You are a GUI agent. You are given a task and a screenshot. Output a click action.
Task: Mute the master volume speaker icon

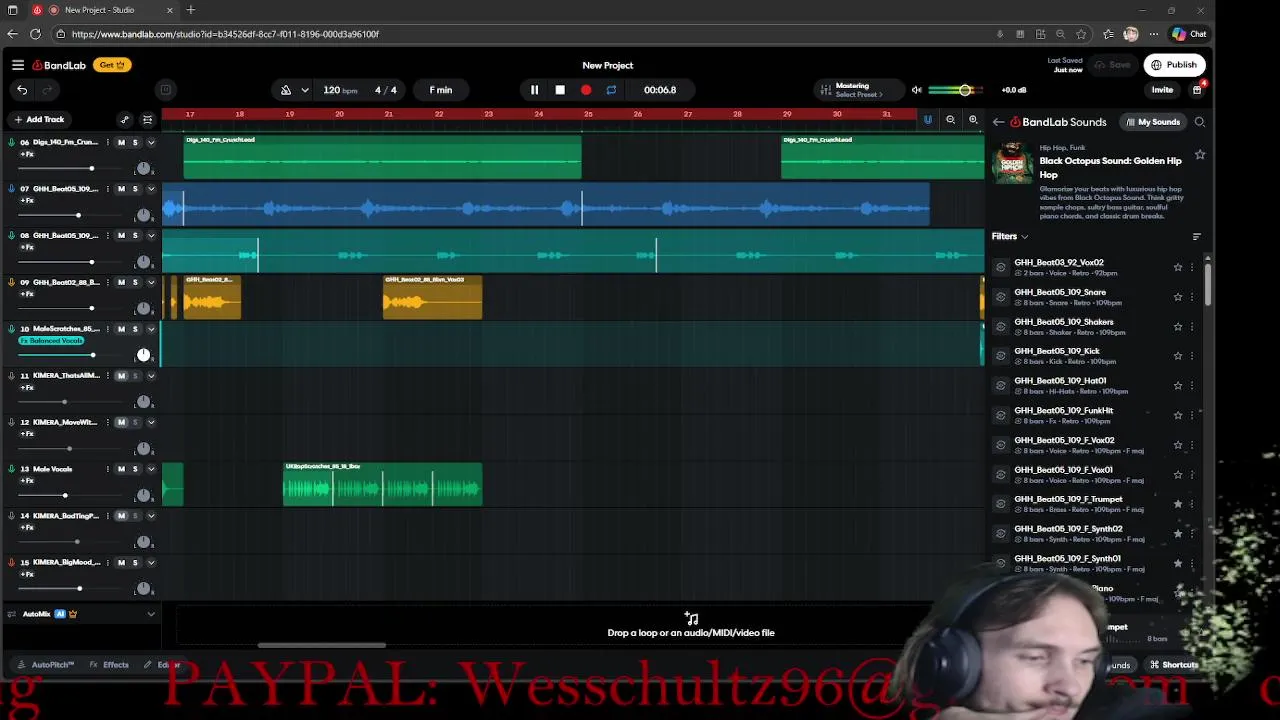click(x=916, y=90)
